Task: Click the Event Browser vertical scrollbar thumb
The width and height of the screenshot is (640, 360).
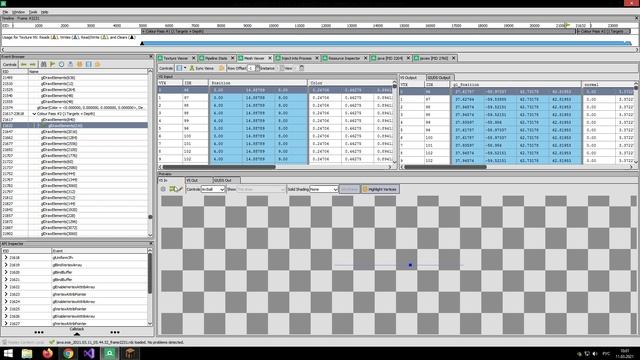Action: click(150, 217)
